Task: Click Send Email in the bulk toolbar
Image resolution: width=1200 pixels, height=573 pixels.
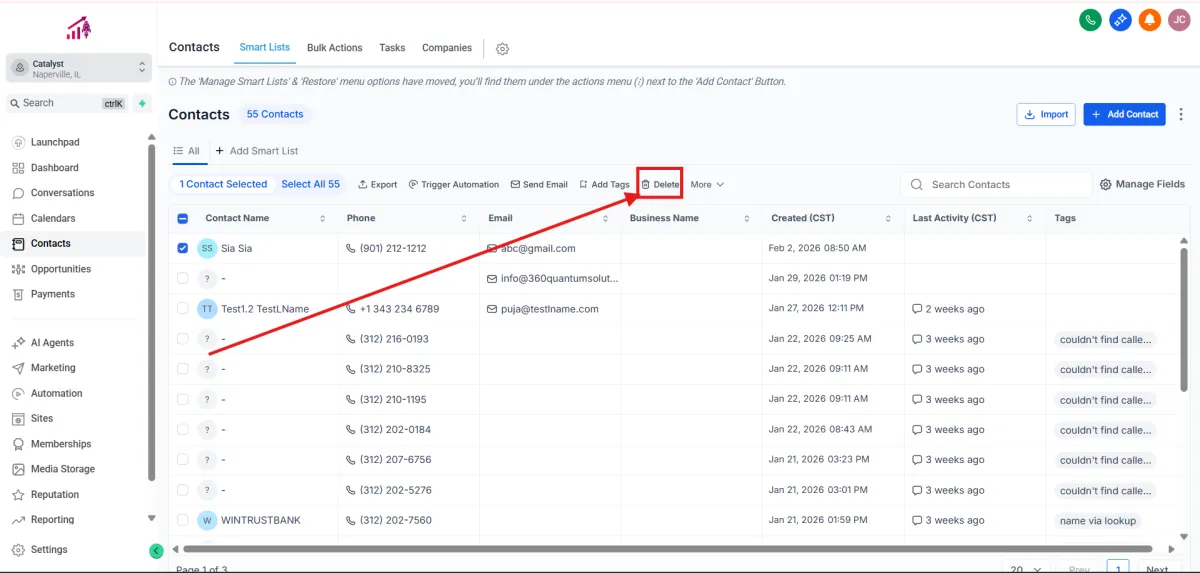Action: (x=539, y=184)
